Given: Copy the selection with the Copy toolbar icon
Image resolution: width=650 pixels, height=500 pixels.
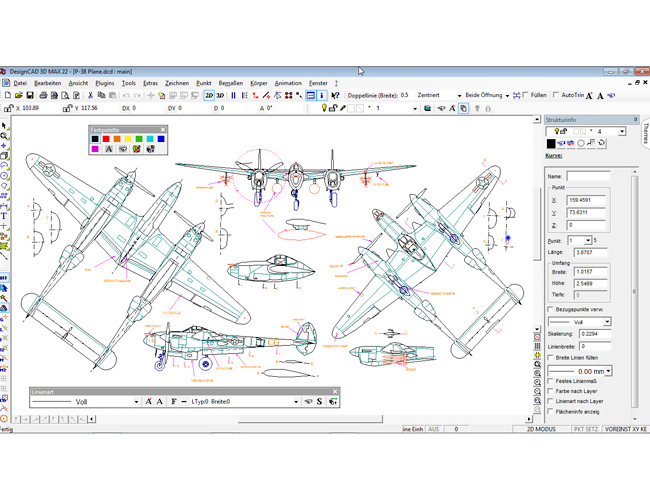Looking at the screenshot, I should click(101, 95).
